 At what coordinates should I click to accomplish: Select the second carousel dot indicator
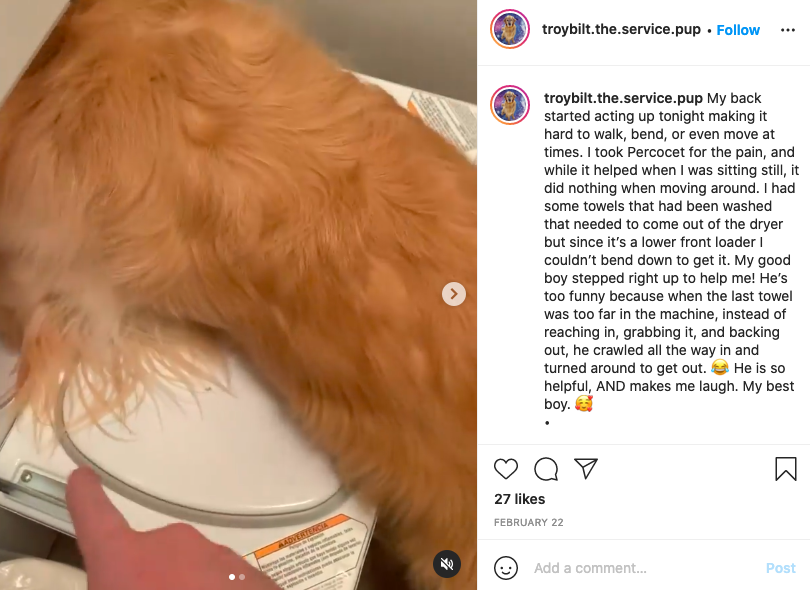[x=242, y=577]
